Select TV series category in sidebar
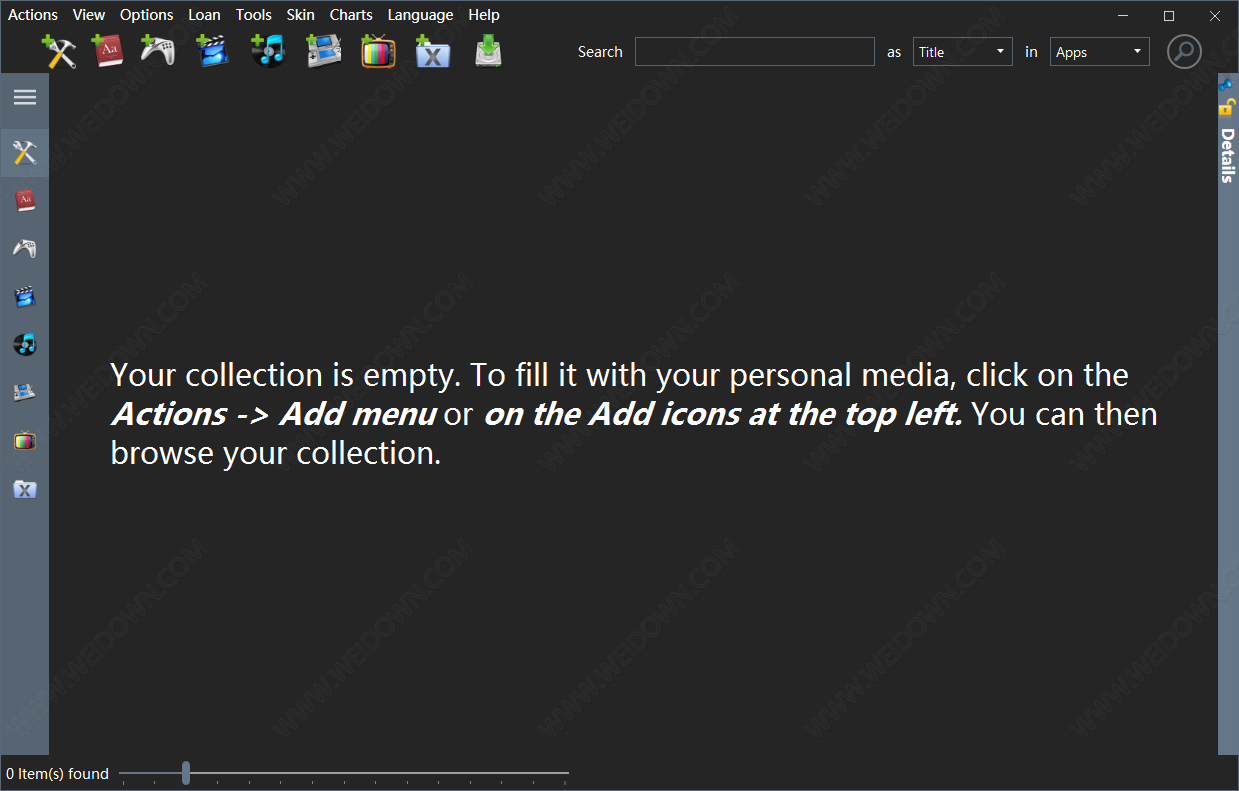This screenshot has height=791, width=1239. pos(25,440)
